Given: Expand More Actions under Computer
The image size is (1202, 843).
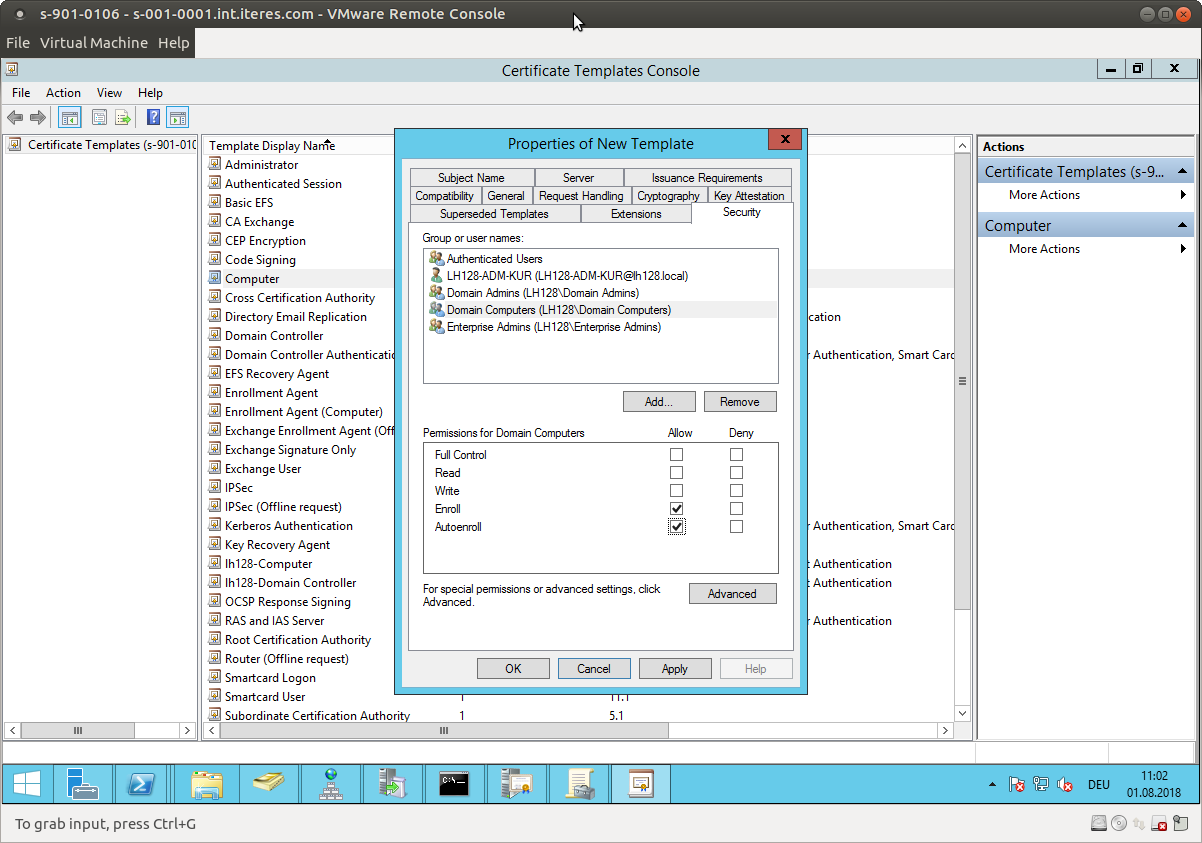Looking at the screenshot, I should pyautogui.click(x=1085, y=249).
